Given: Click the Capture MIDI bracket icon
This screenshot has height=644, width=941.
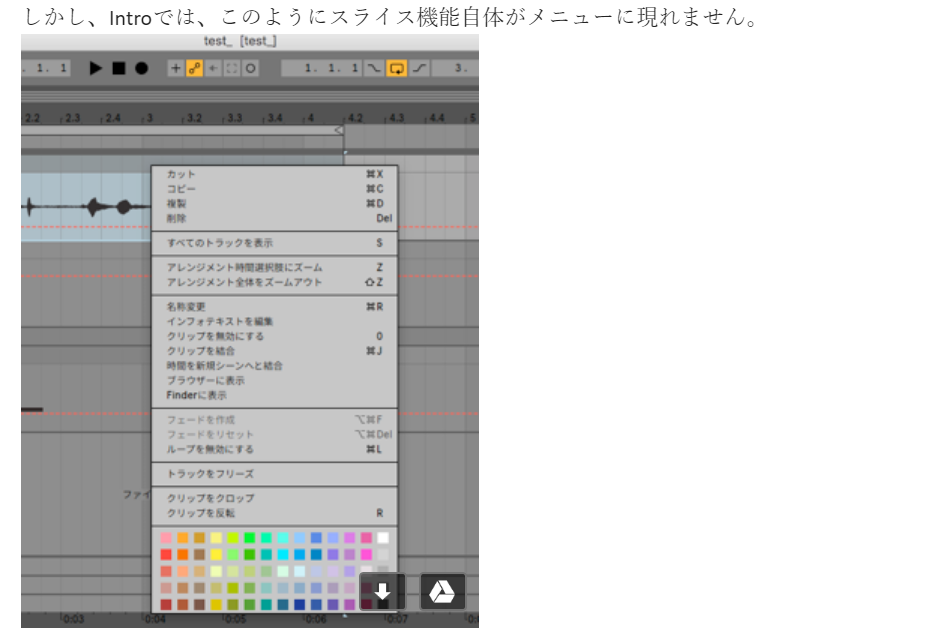Looking at the screenshot, I should tap(231, 68).
